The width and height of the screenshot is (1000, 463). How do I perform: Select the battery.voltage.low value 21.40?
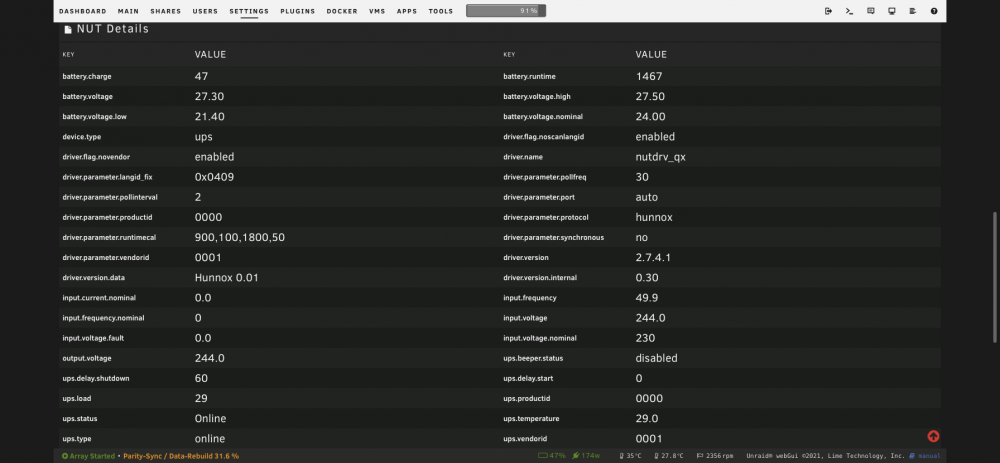(x=209, y=117)
